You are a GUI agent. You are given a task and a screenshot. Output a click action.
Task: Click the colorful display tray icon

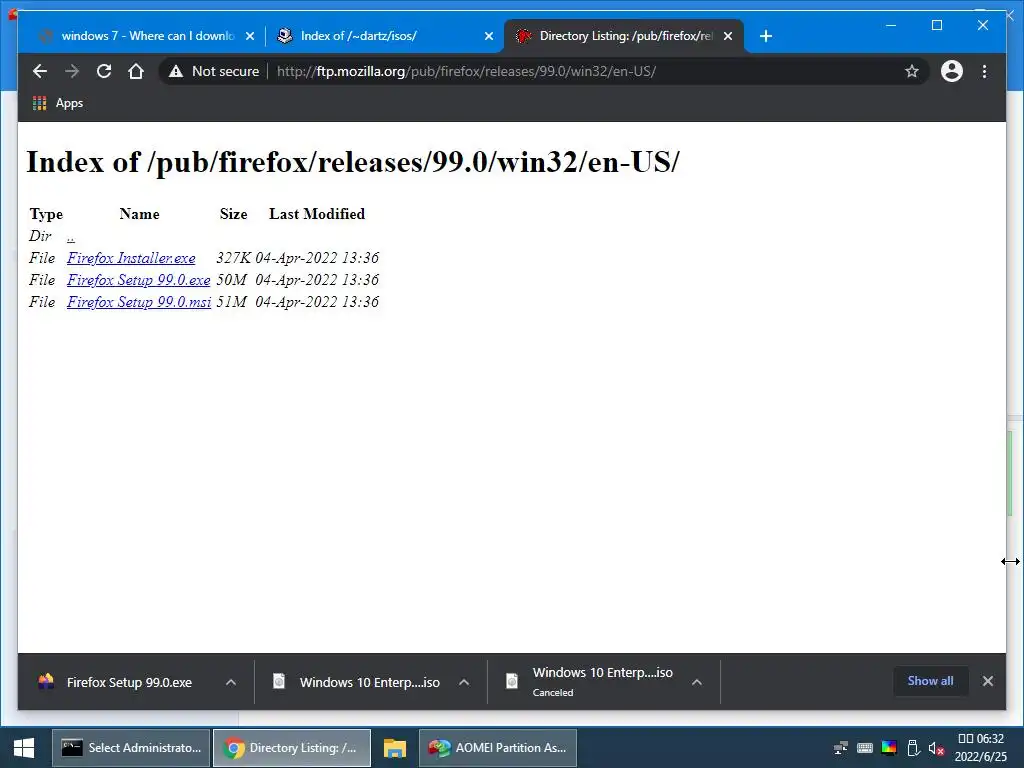889,748
